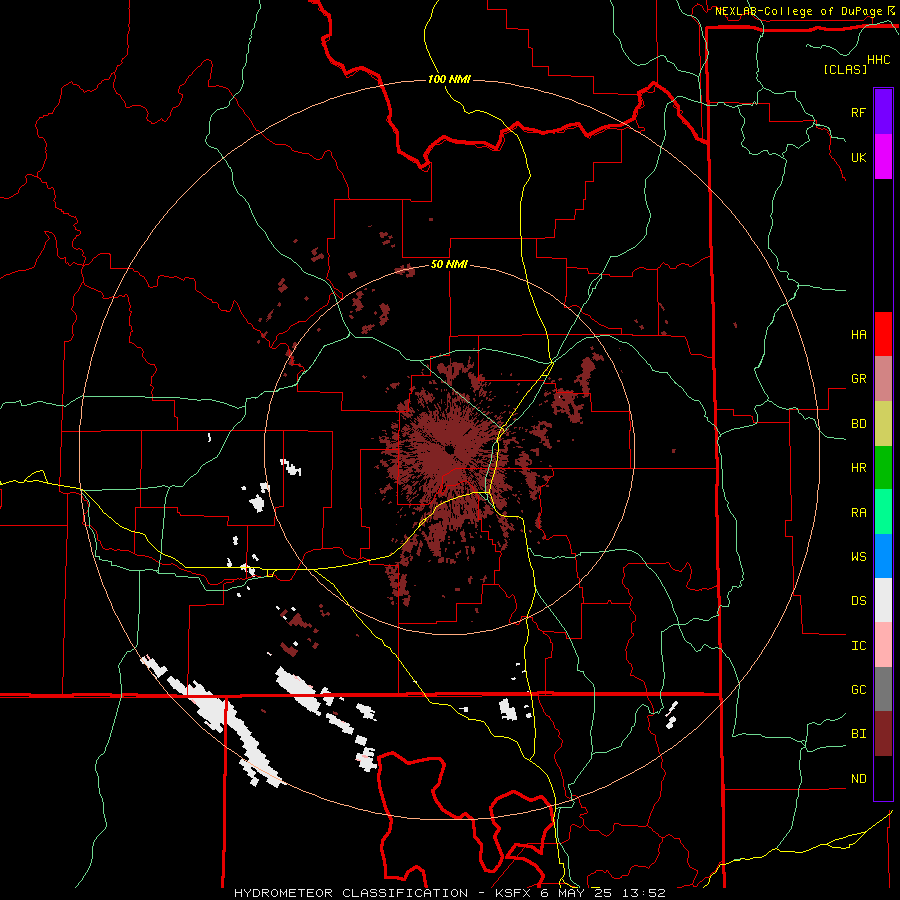Click the BI legend label
The width and height of the screenshot is (900, 900).
click(858, 734)
